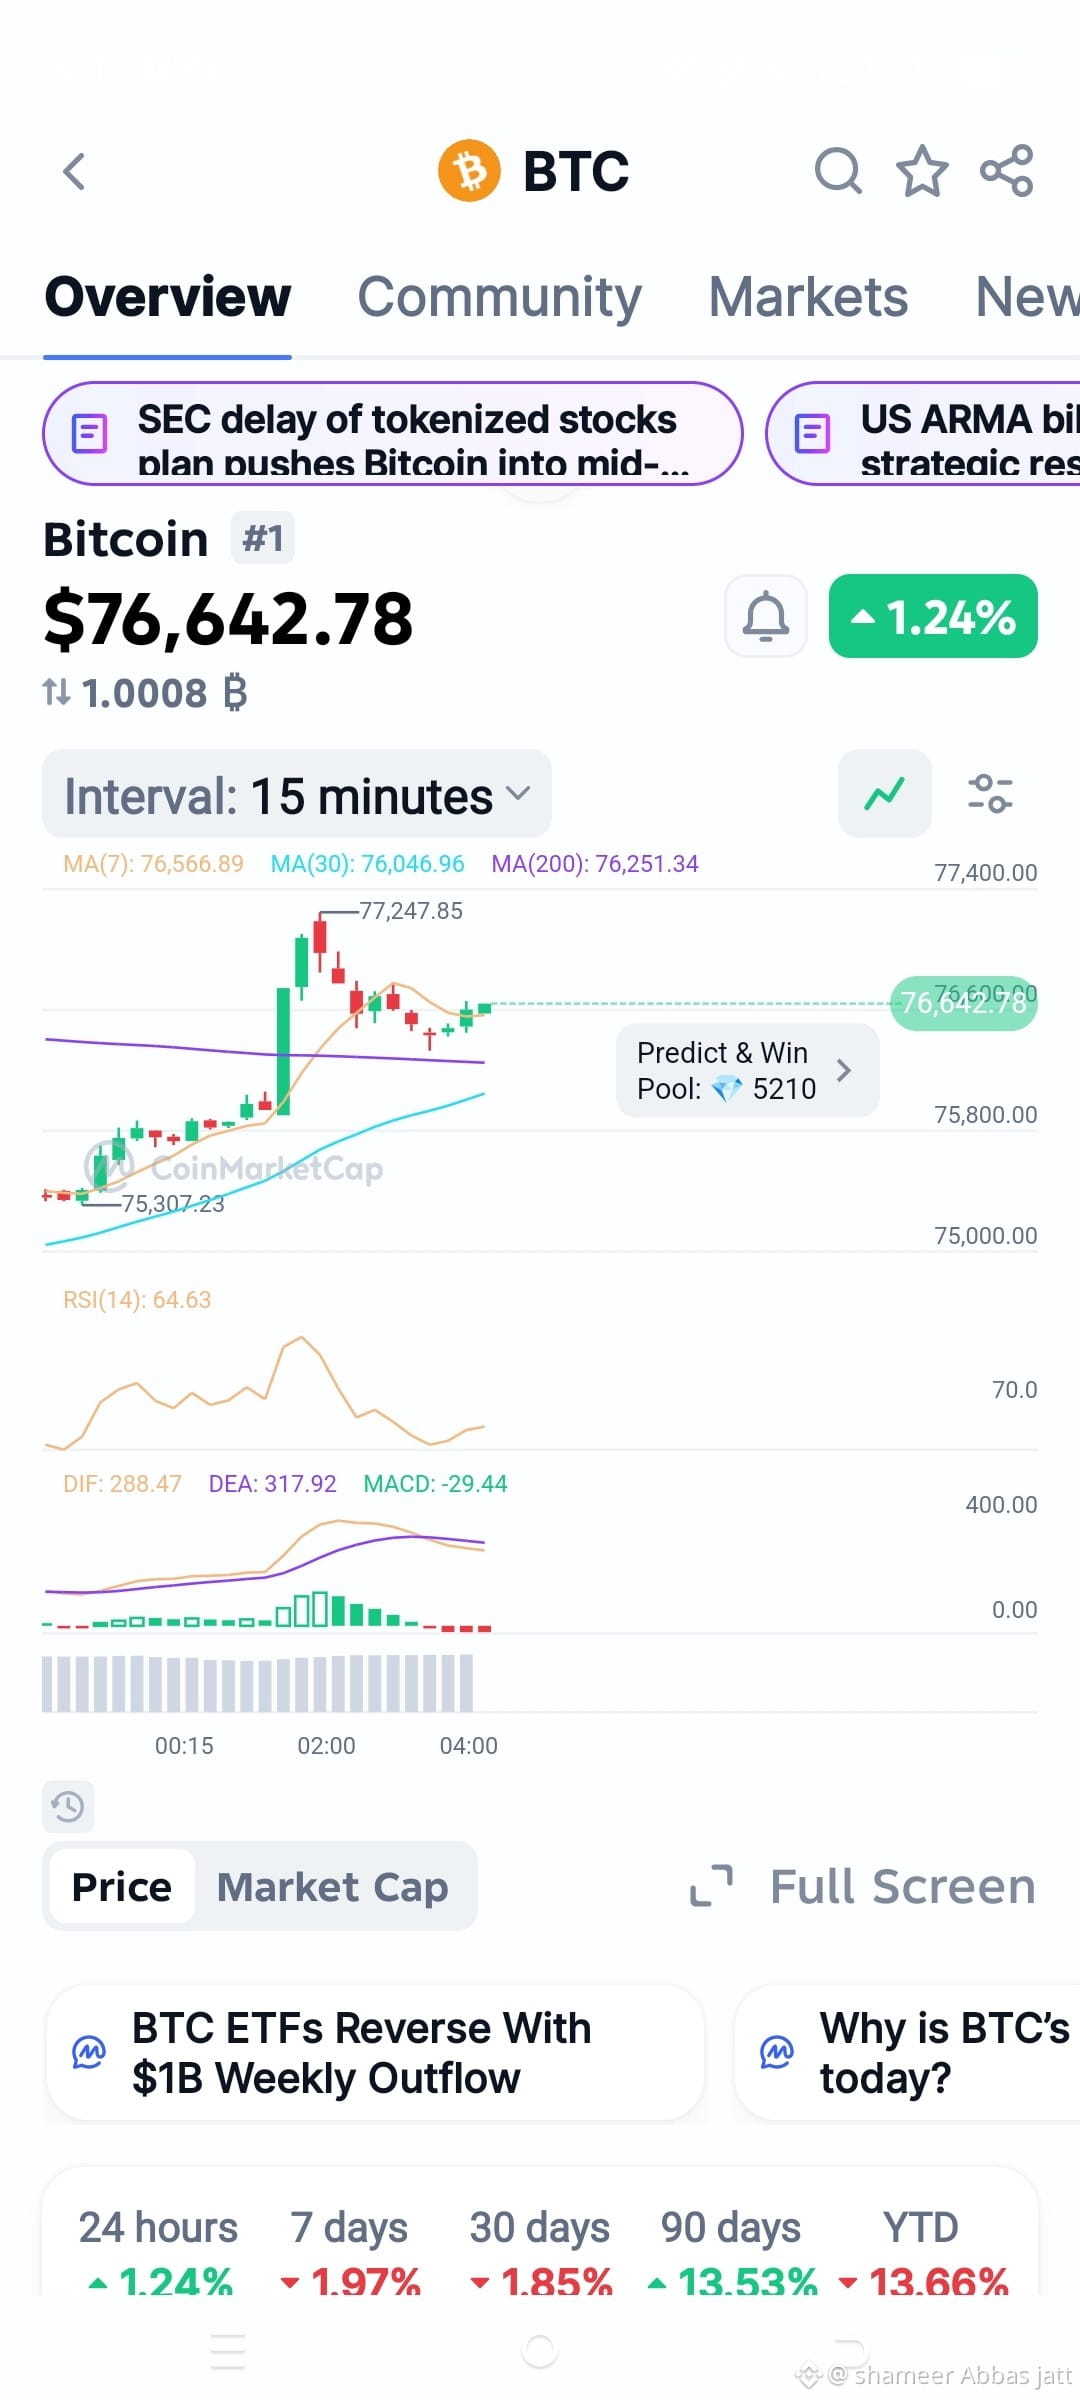Tap CMC icon on BTC ETFs card
This screenshot has height=2400, width=1080.
(89, 2052)
